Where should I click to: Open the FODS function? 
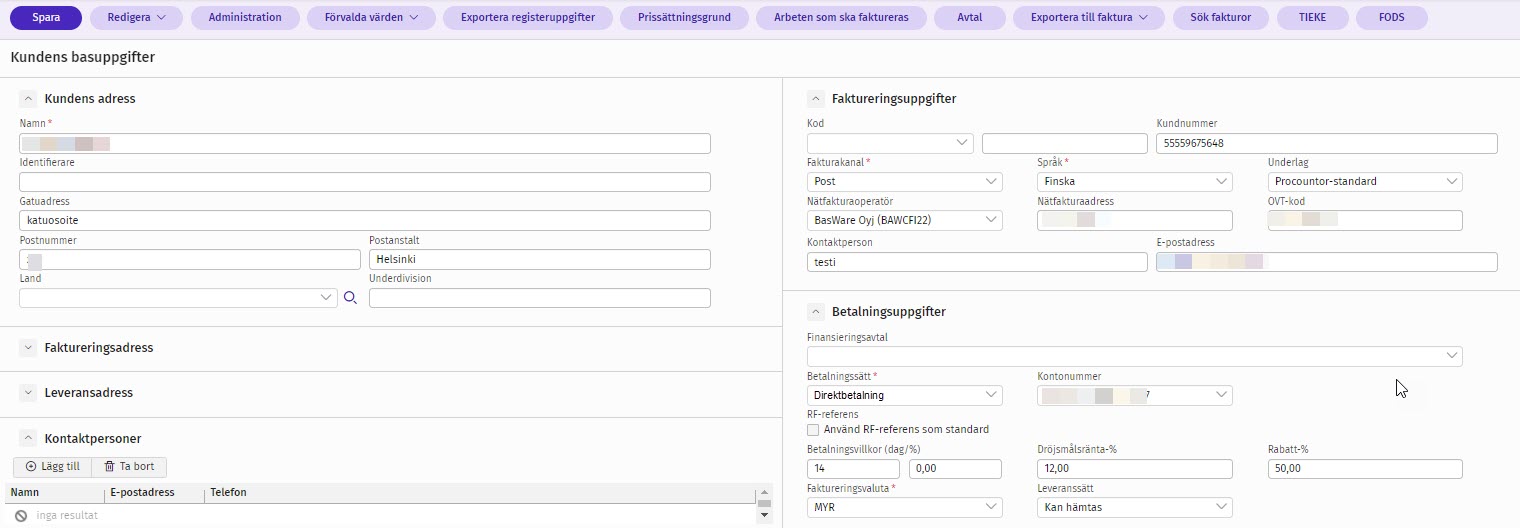click(1392, 17)
